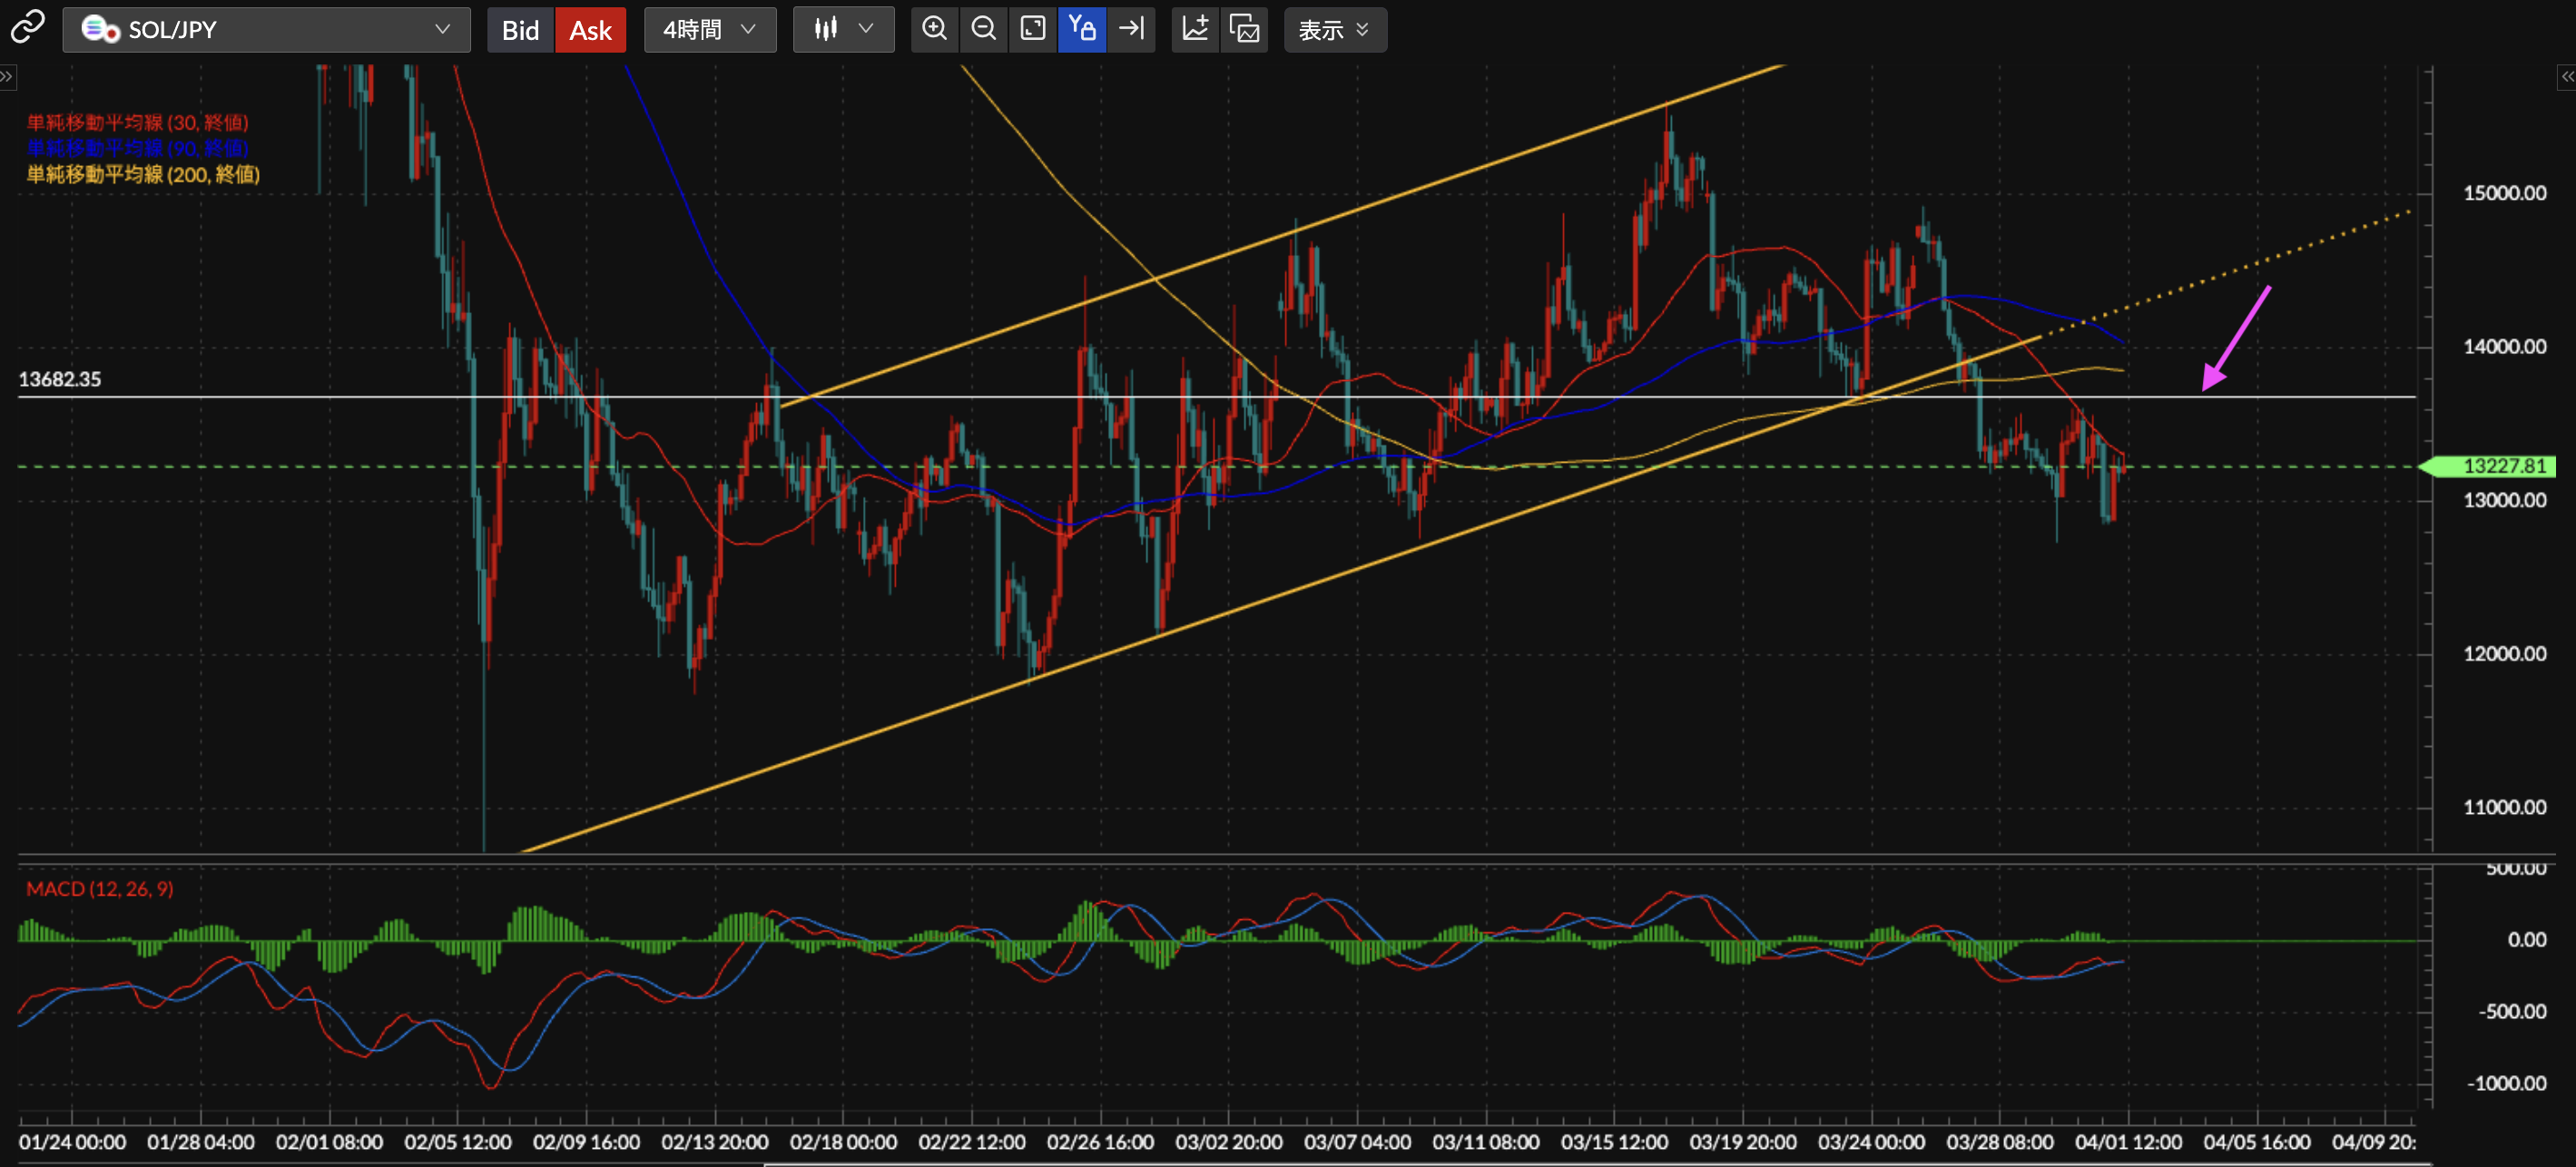
Task: Click the 13682.35 horizontal line label
Action: click(x=60, y=379)
